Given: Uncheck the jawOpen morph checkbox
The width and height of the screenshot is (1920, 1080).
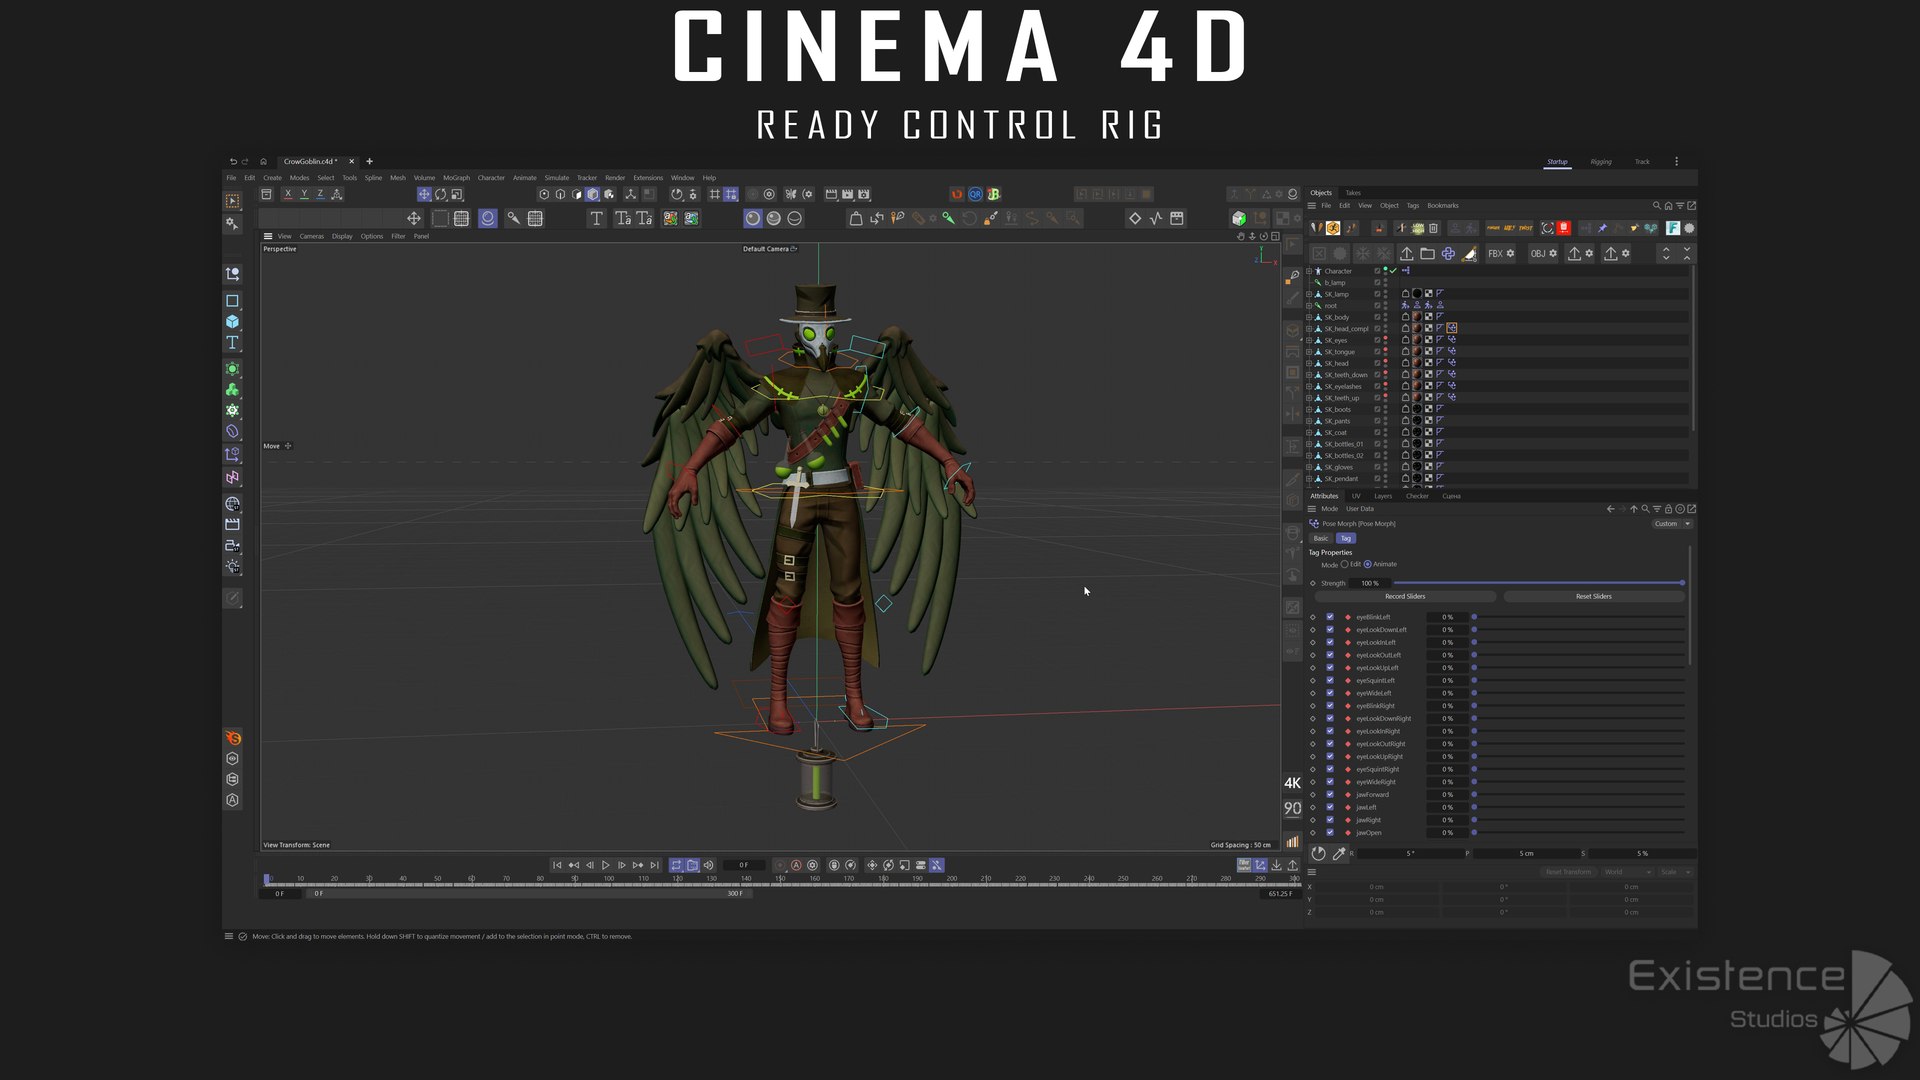Looking at the screenshot, I should click(1330, 832).
